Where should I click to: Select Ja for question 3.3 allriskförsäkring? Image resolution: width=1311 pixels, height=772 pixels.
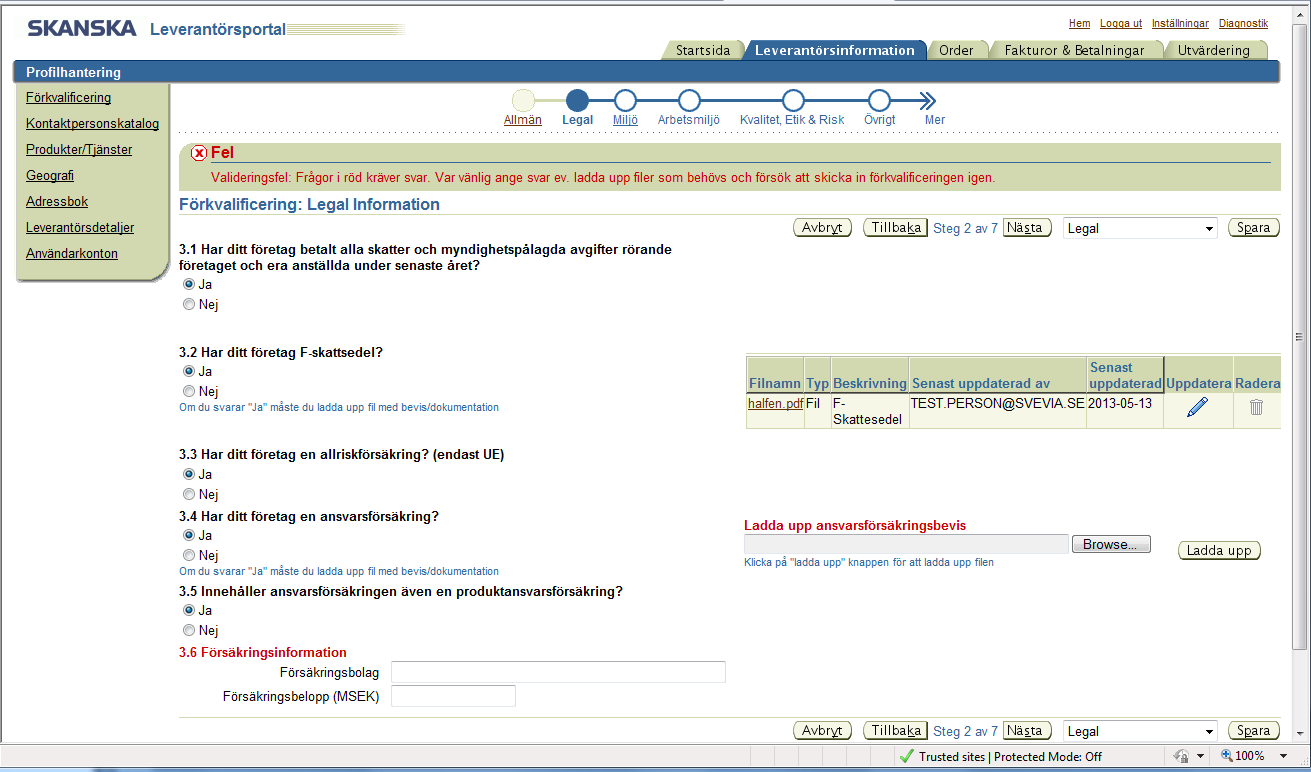(x=189, y=474)
